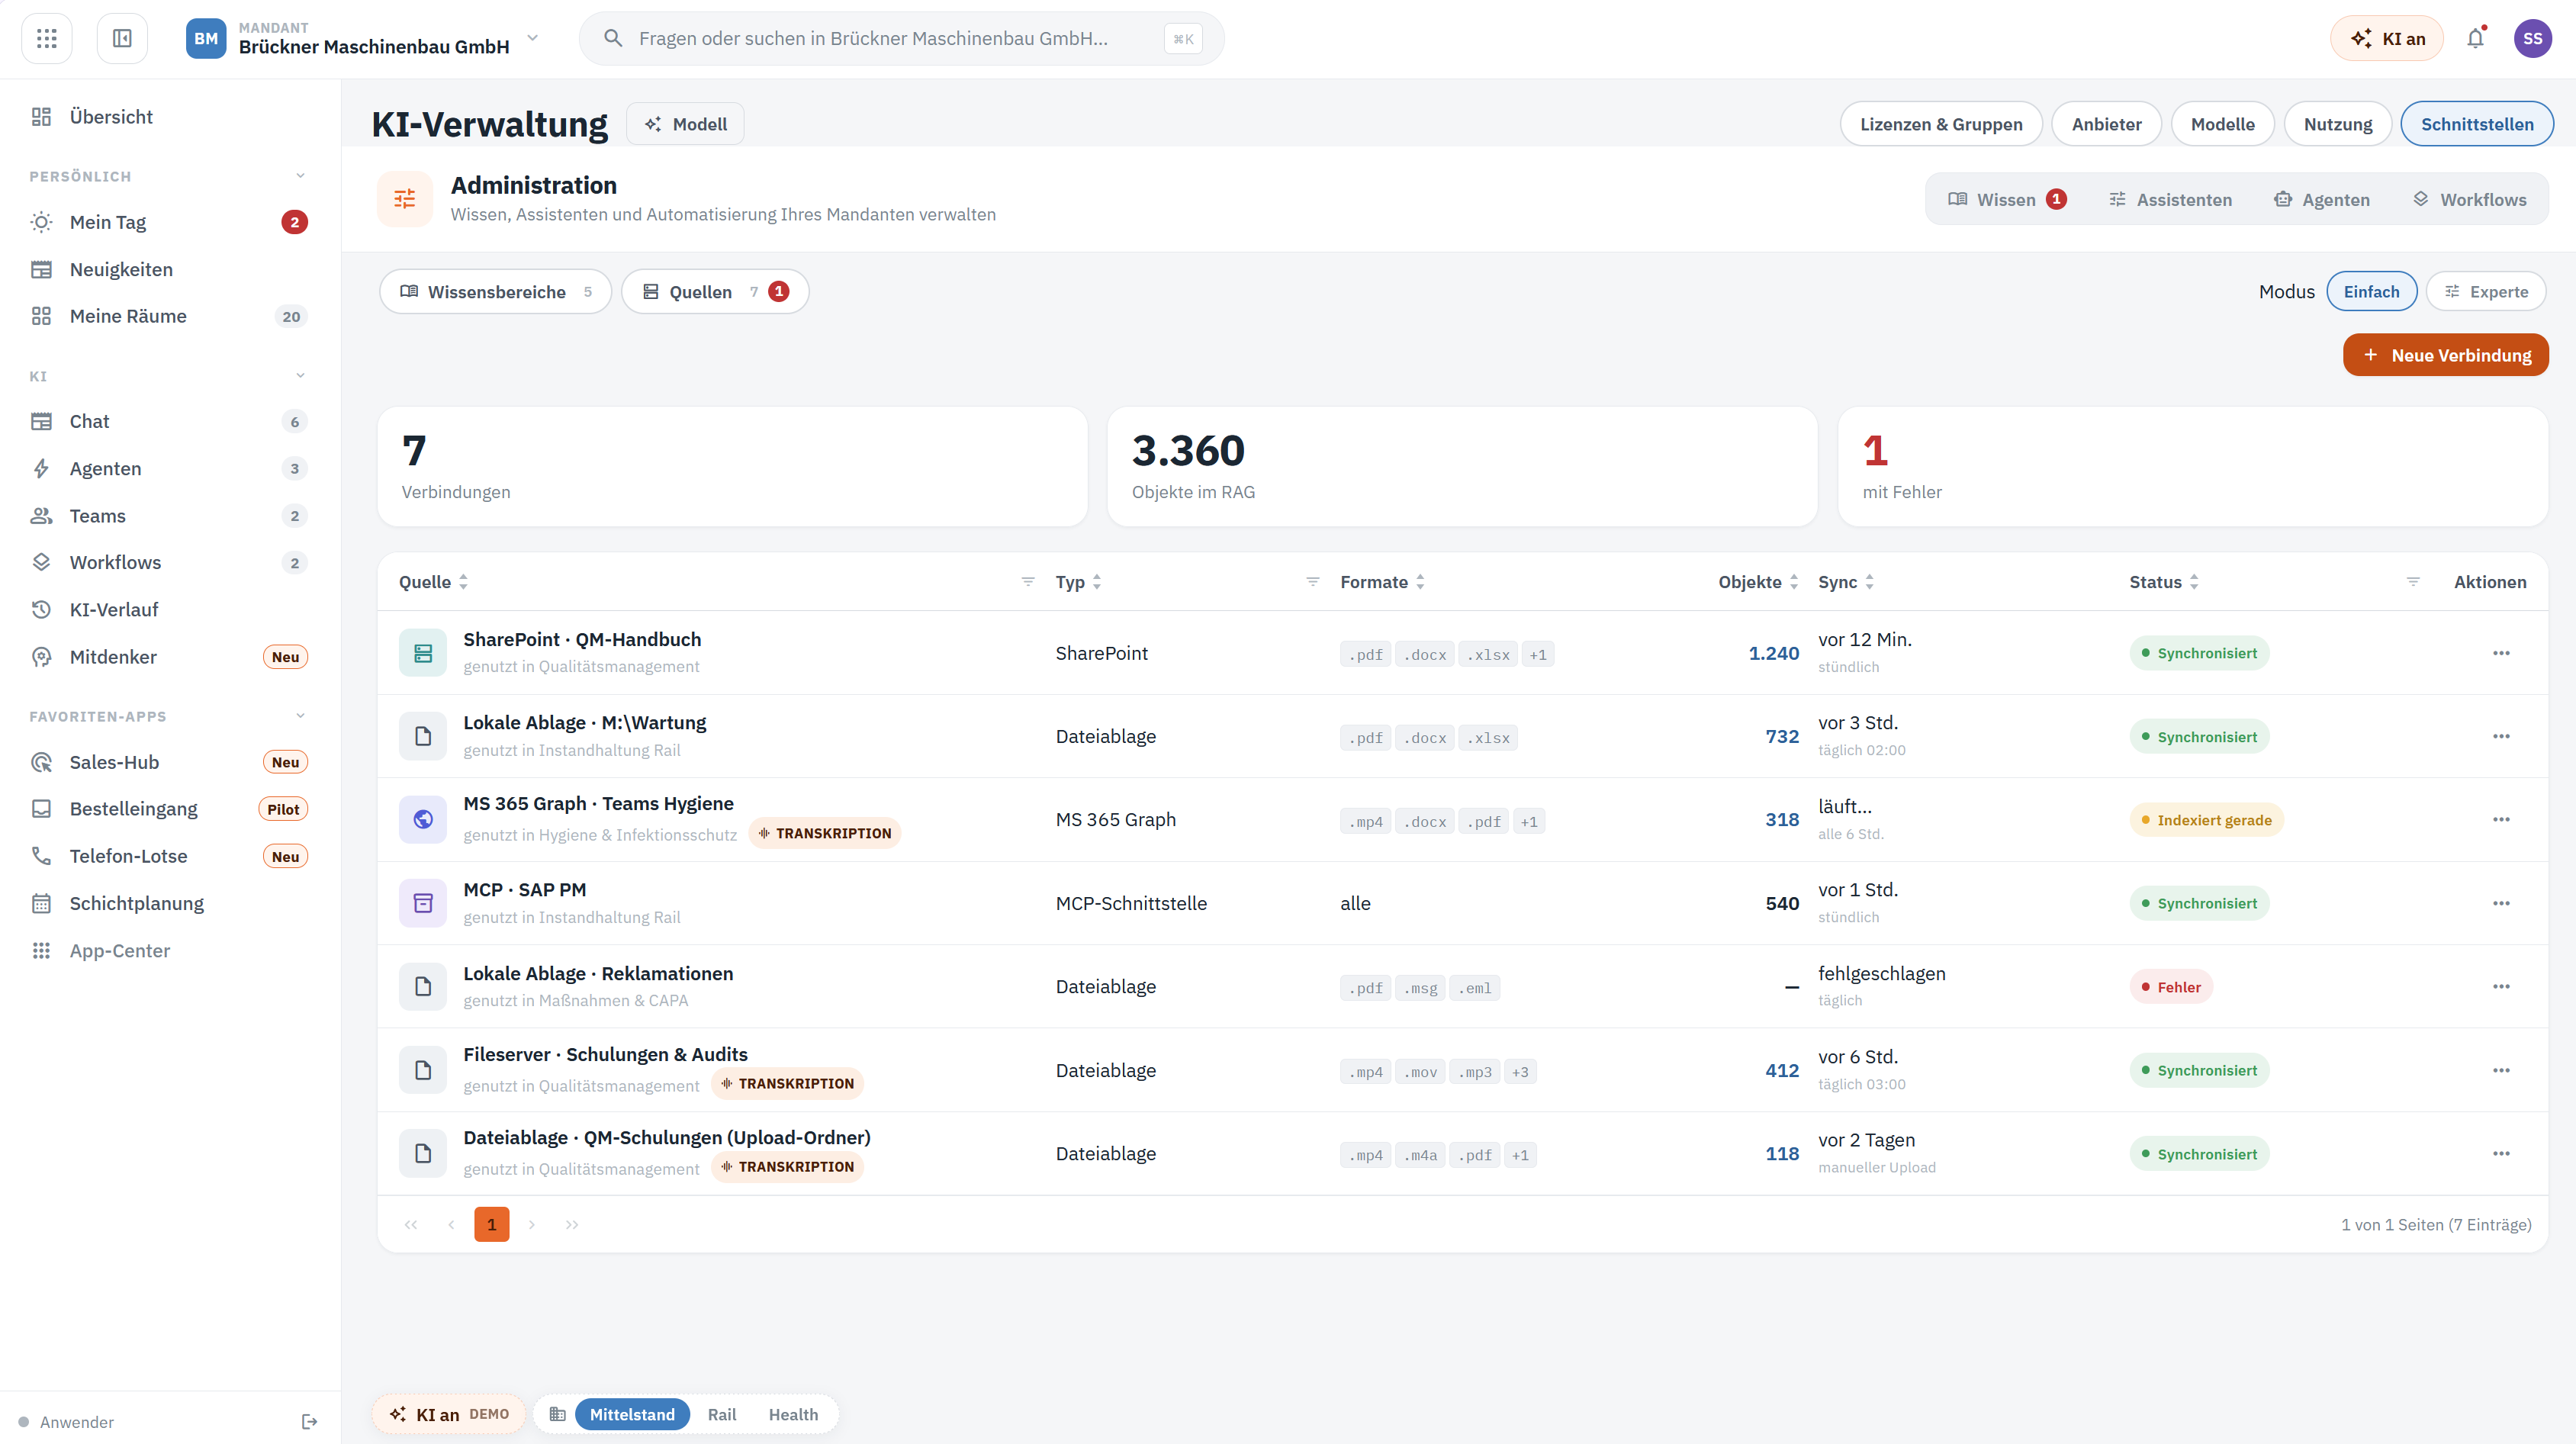This screenshot has width=2576, height=1444.
Task: Switch to the Assistenten administration tab
Action: pyautogui.click(x=2170, y=199)
